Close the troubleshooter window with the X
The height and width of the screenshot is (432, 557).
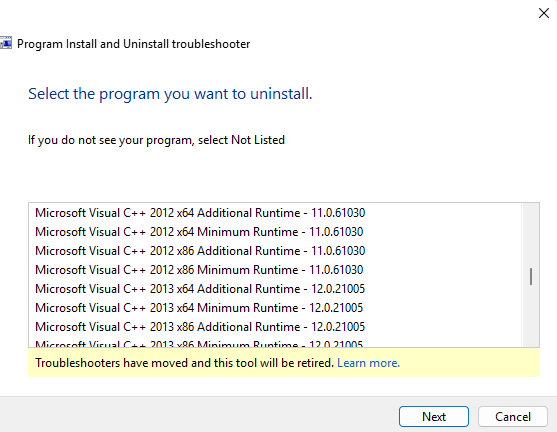point(544,13)
